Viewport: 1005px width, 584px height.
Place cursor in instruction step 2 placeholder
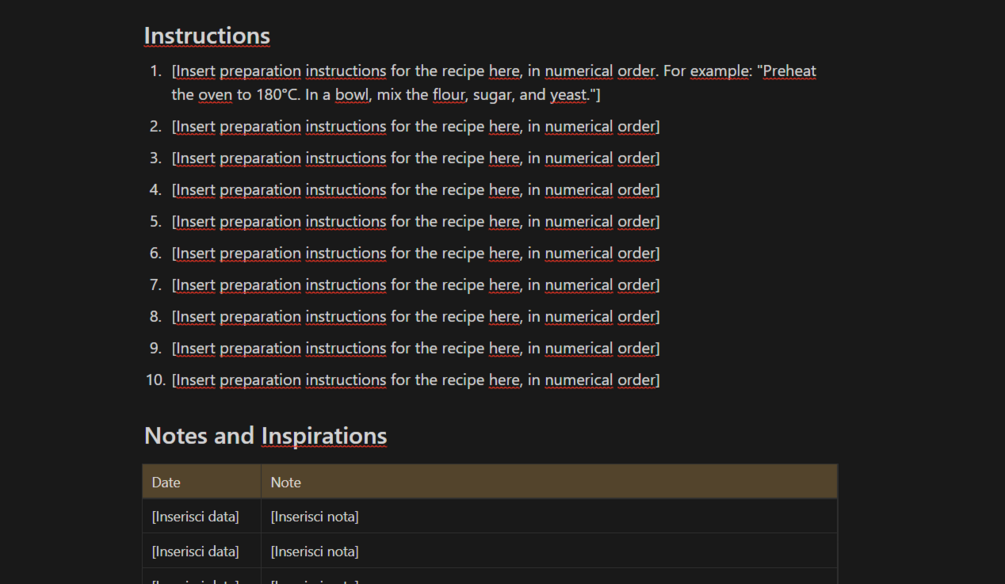pos(415,127)
